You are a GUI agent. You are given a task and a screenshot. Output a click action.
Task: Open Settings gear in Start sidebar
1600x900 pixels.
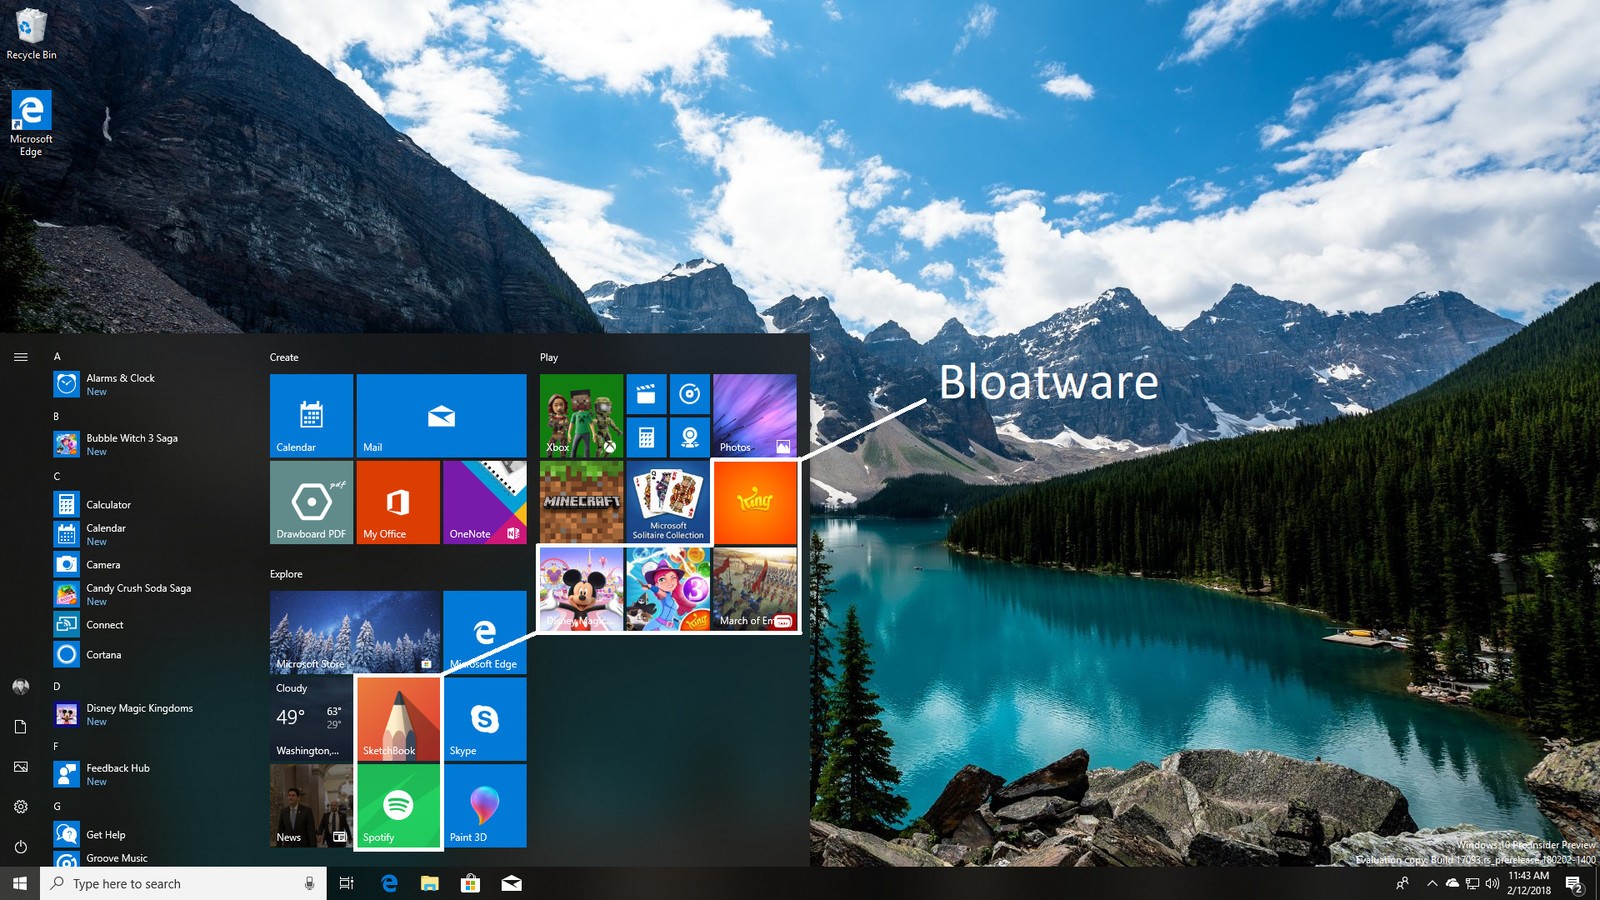coord(20,807)
